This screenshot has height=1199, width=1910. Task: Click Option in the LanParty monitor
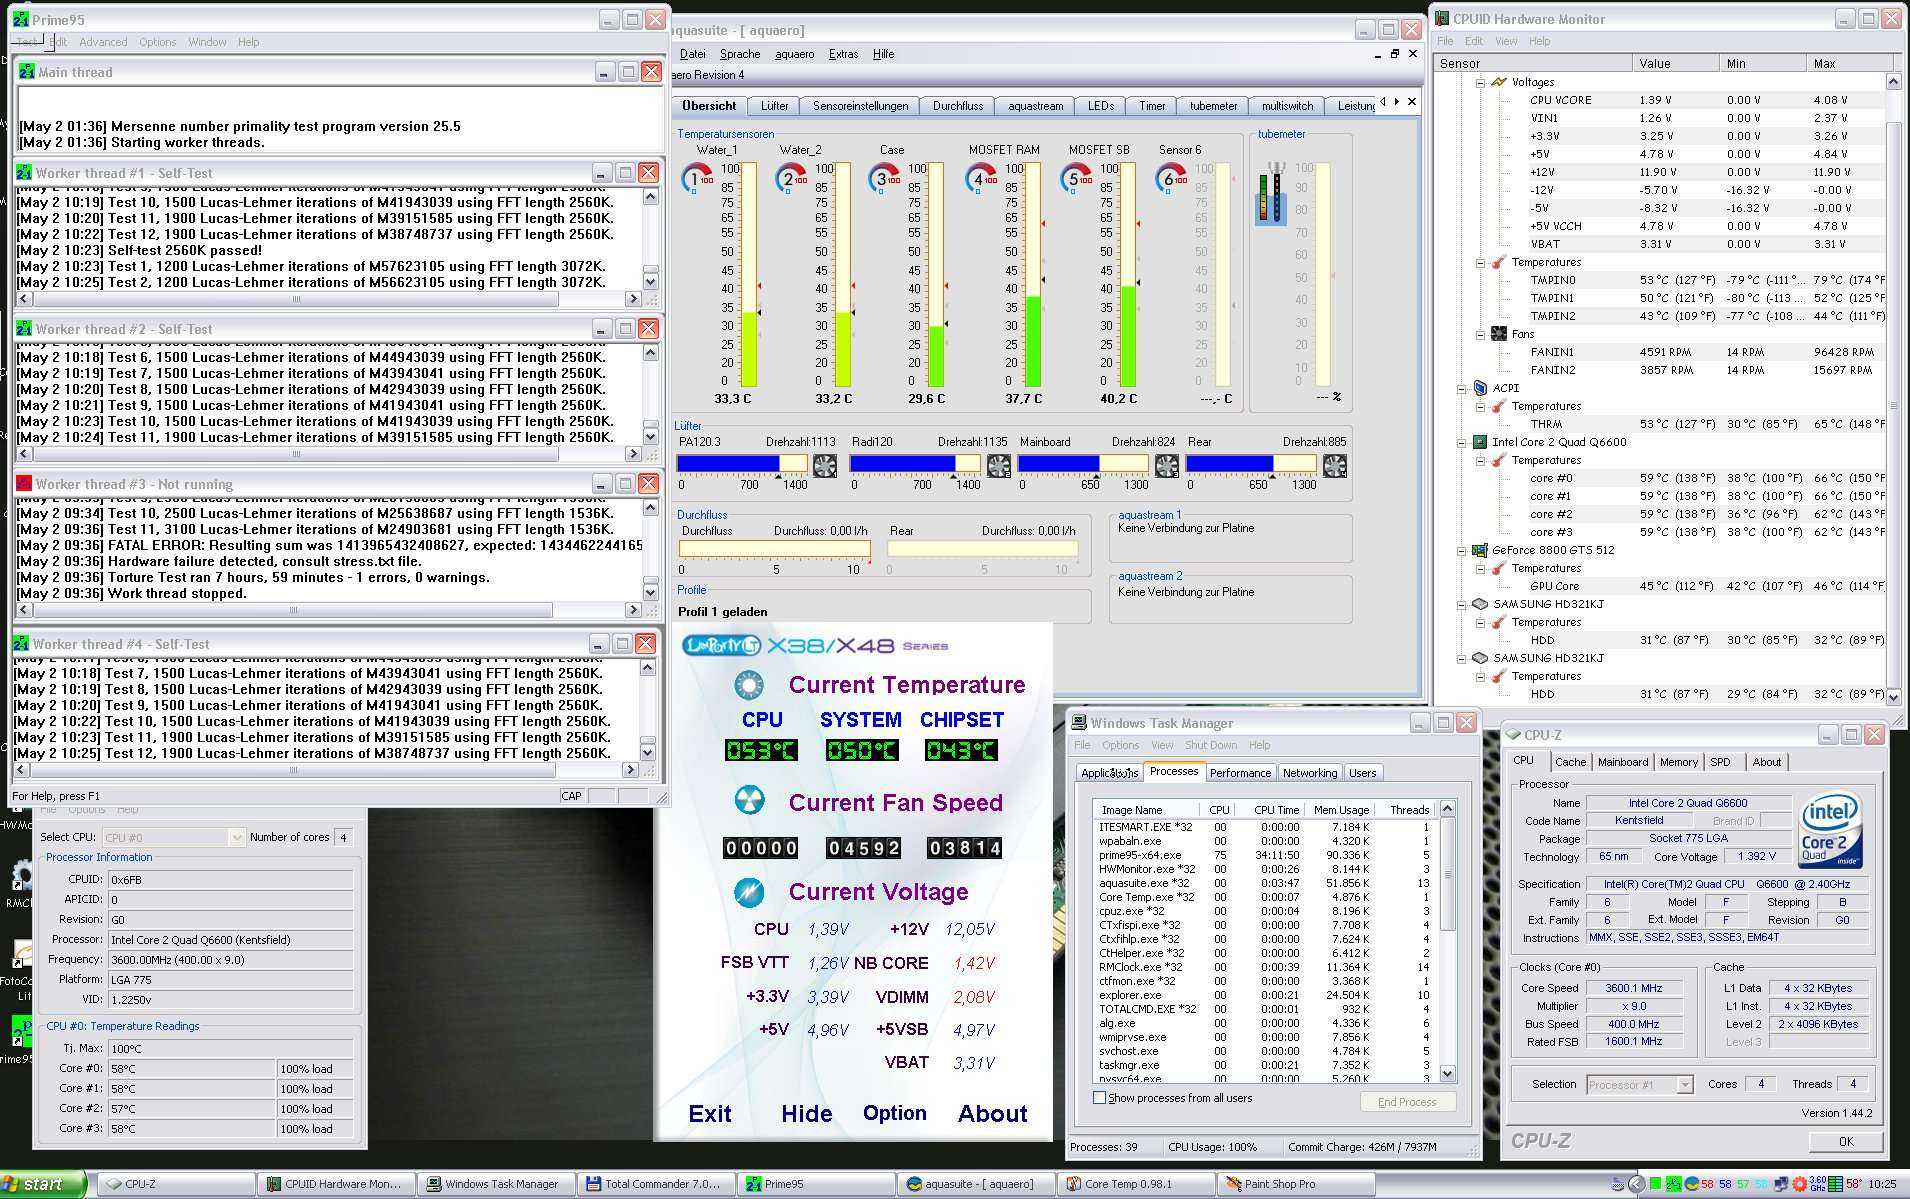[894, 1113]
